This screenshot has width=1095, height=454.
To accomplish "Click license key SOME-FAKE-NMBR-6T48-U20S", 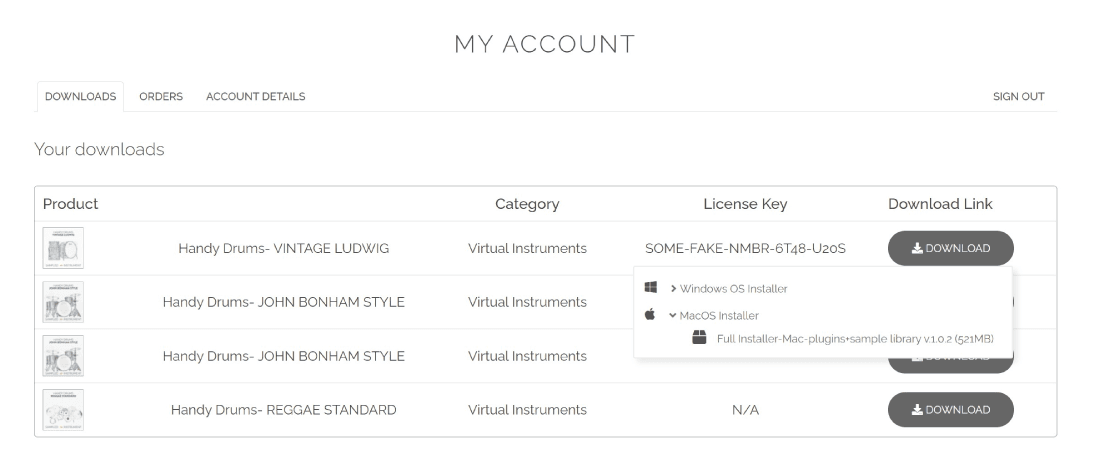I will point(745,249).
